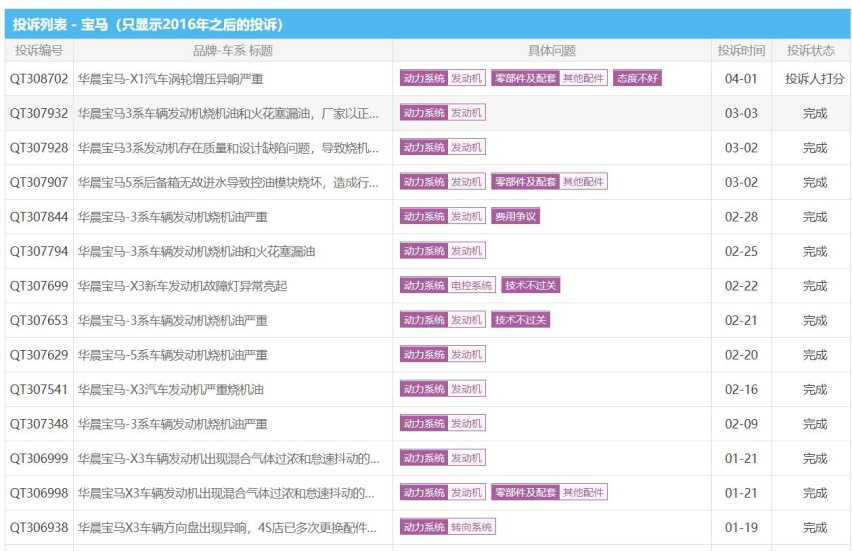Viewport: 852px width, 551px height.
Task: Open complaint number QT307932
Action: (39, 113)
